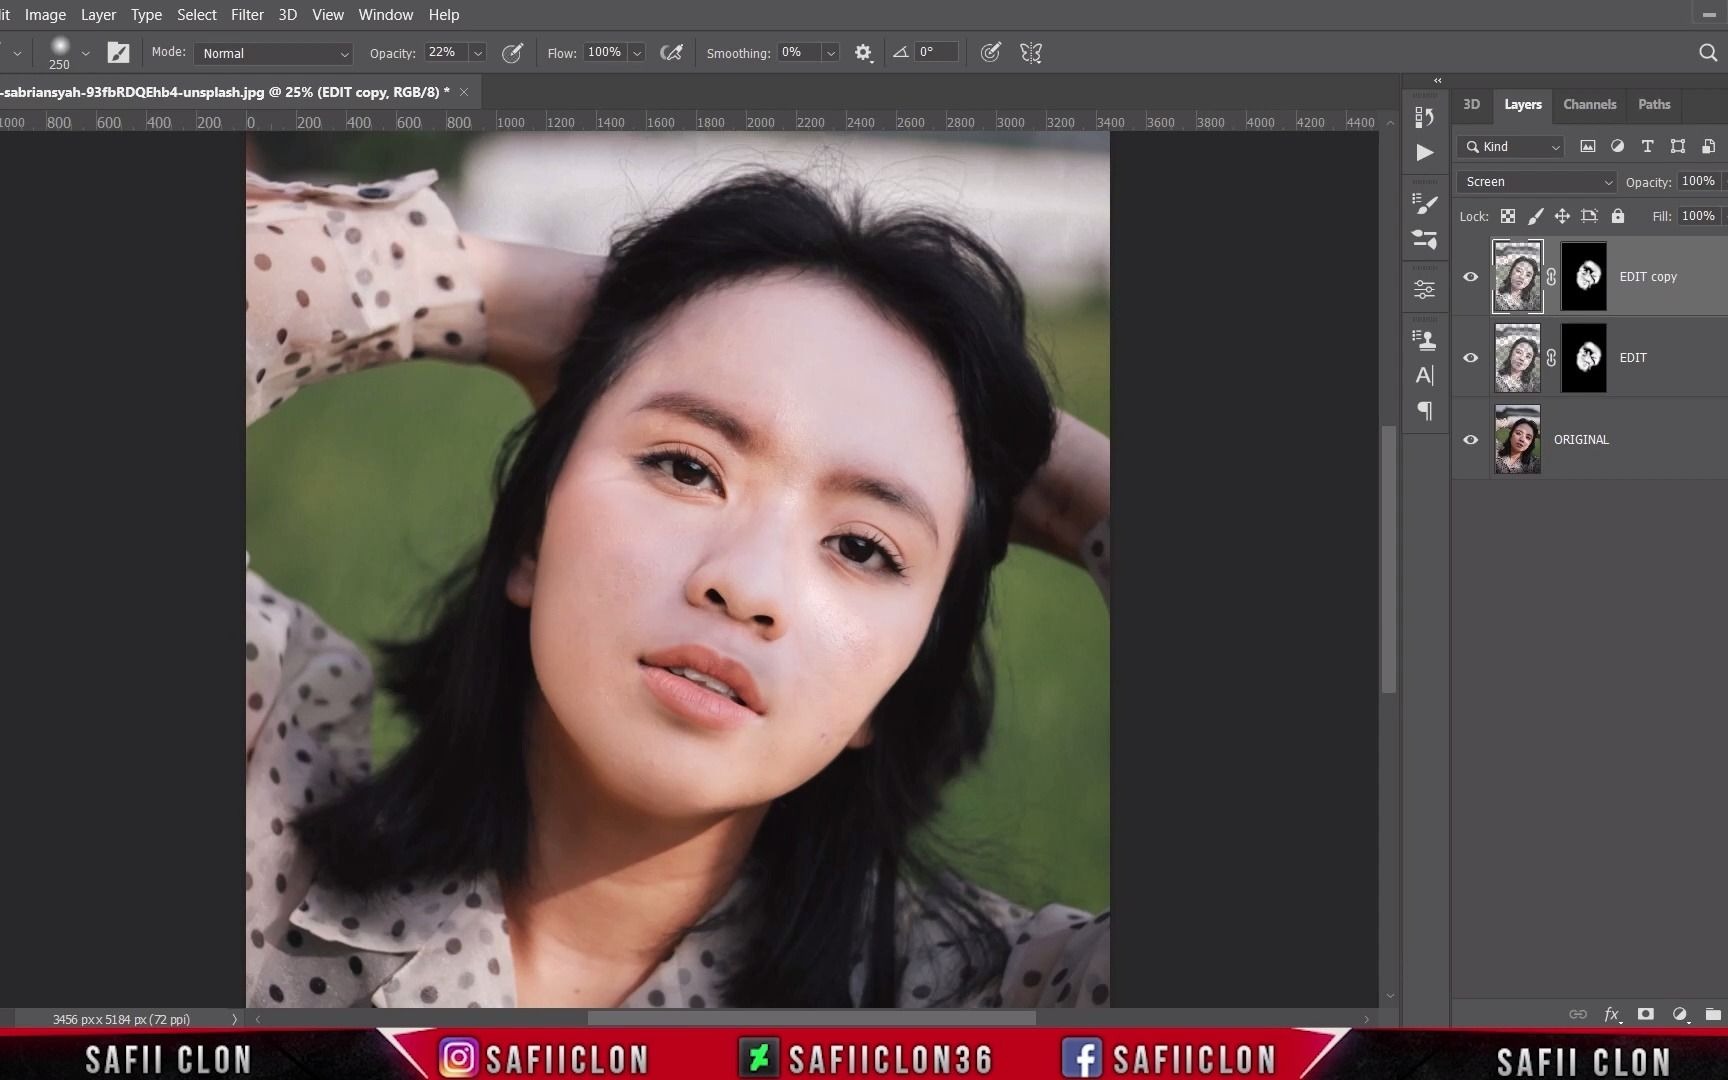Screen dimensions: 1728x1080
Task: Open the Filter menu
Action: pyautogui.click(x=247, y=14)
